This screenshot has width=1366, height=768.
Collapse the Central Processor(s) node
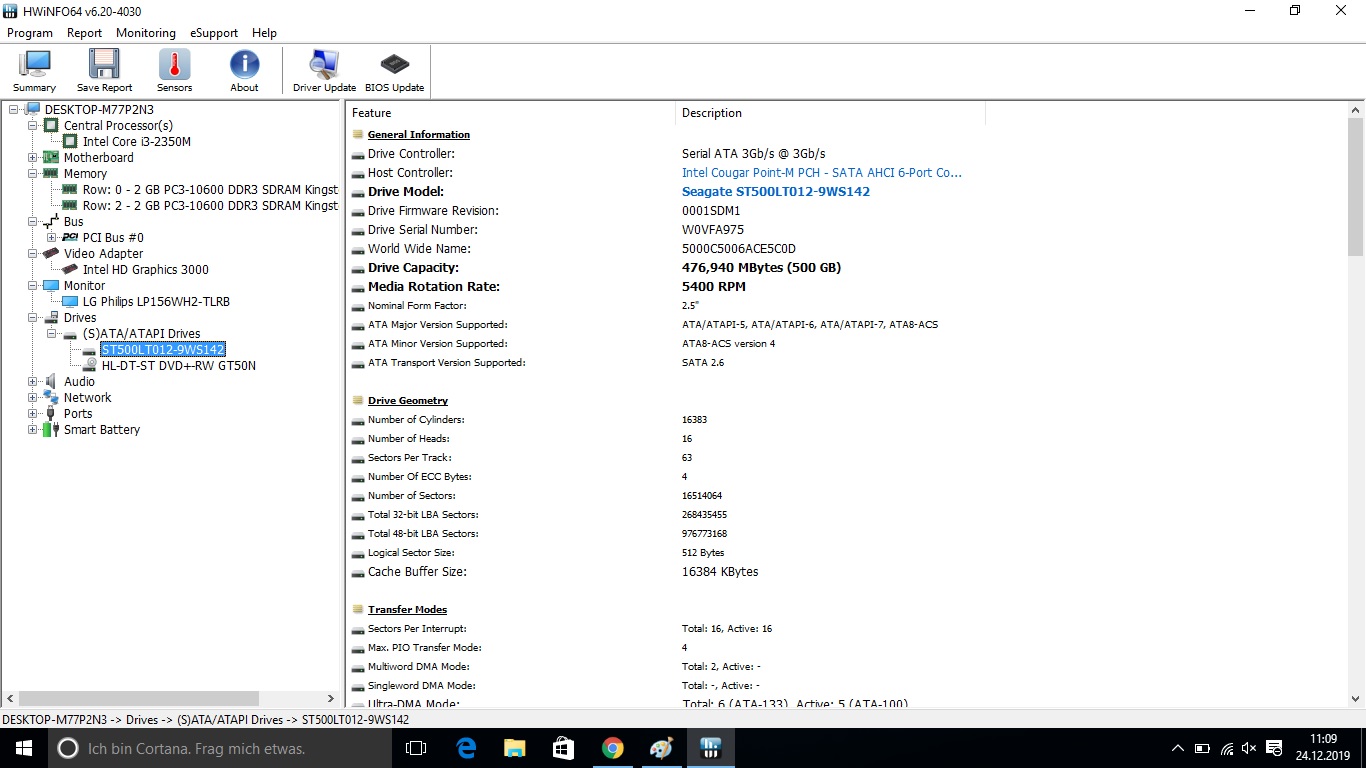[x=32, y=126]
